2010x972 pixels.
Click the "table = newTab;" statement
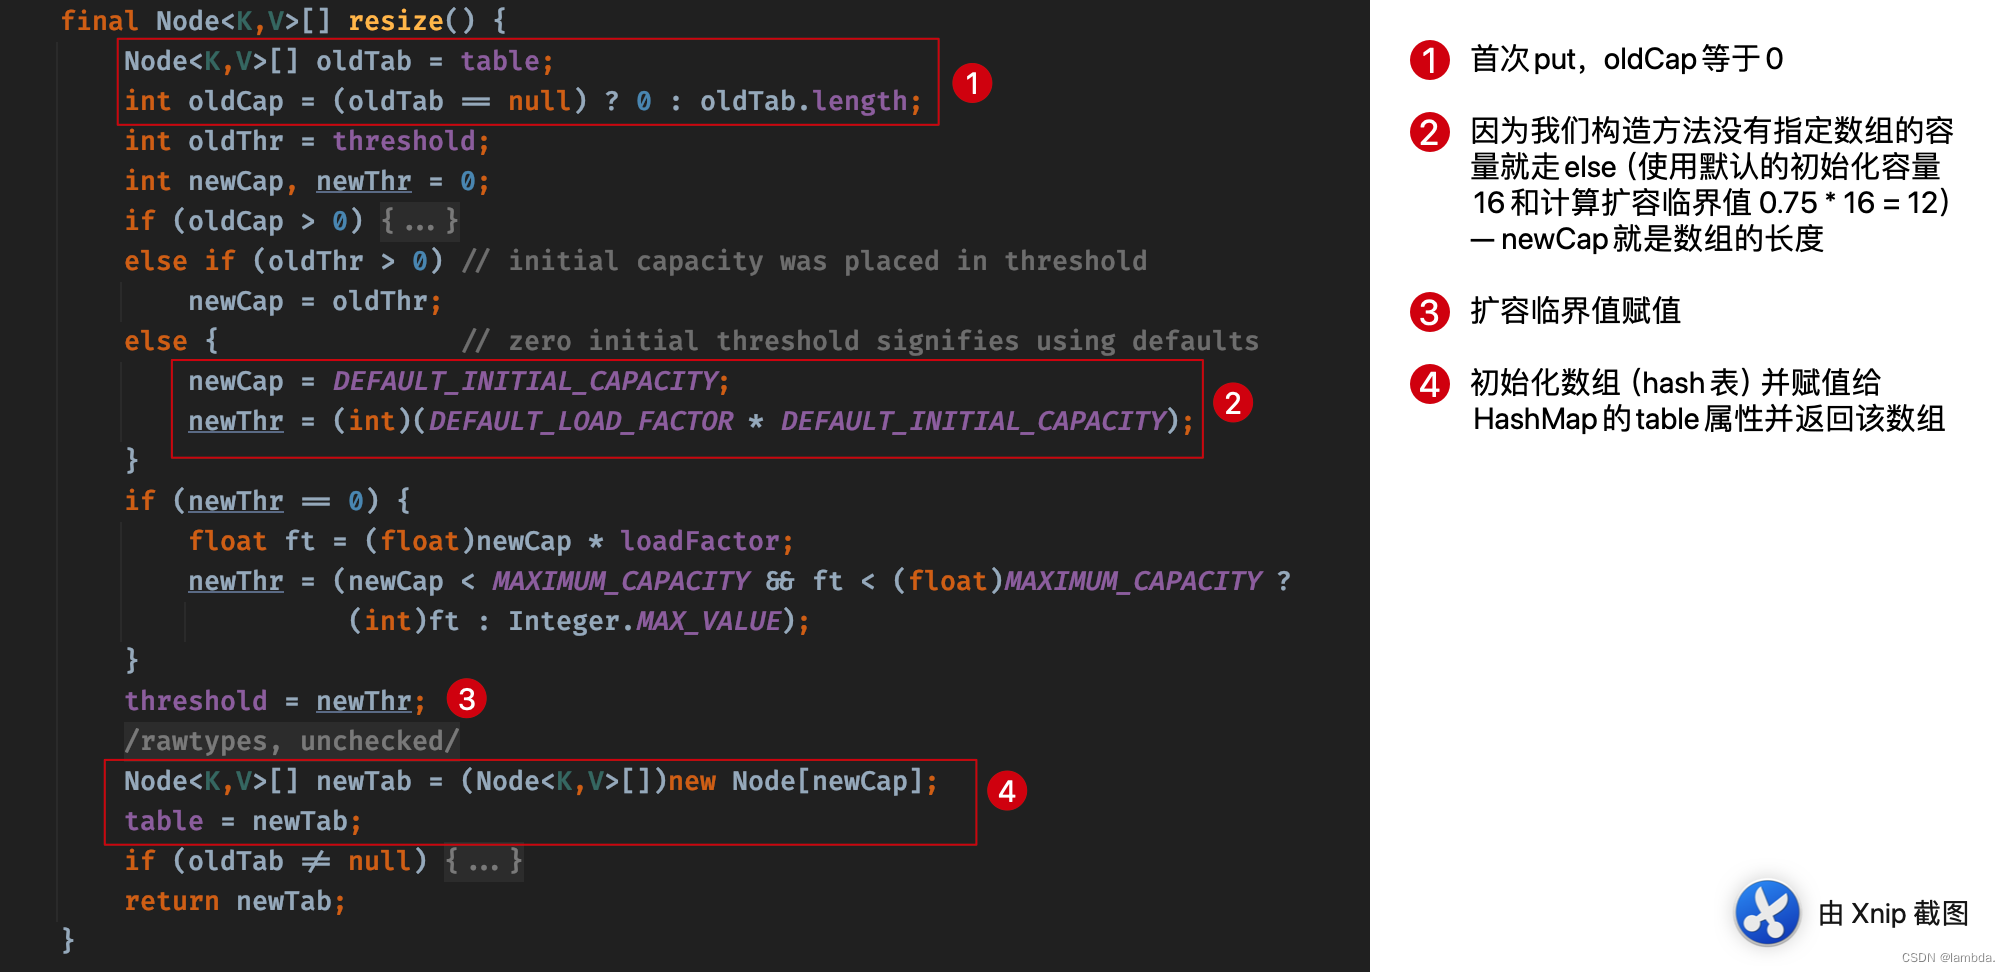click(x=243, y=821)
